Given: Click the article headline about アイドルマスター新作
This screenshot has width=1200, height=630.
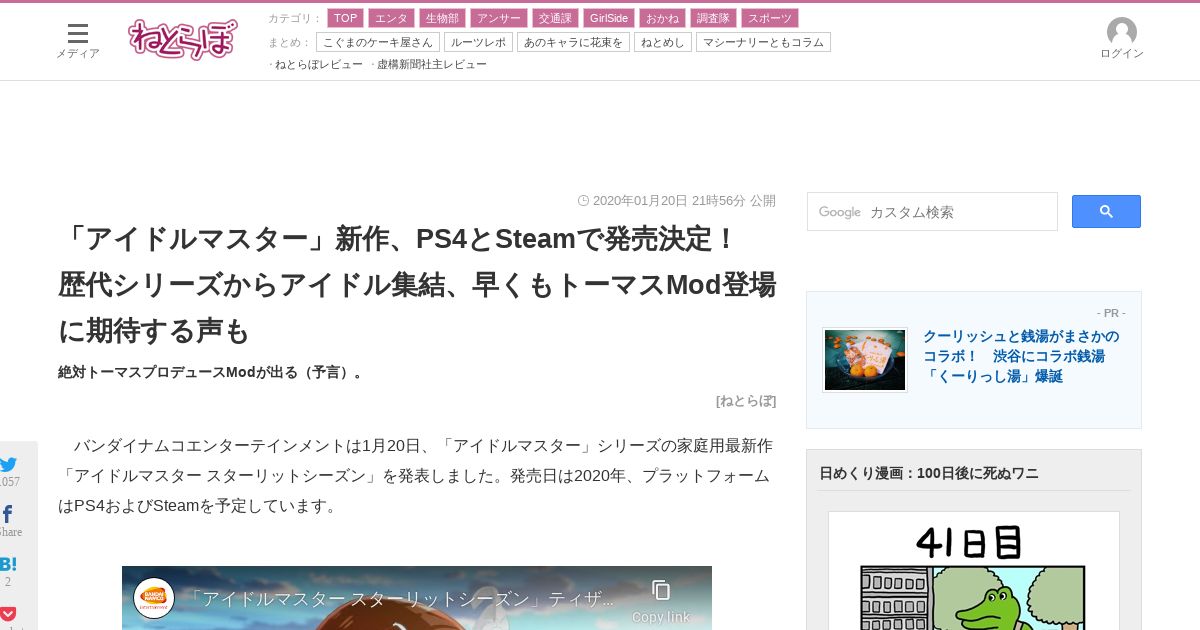Looking at the screenshot, I should coord(417,284).
